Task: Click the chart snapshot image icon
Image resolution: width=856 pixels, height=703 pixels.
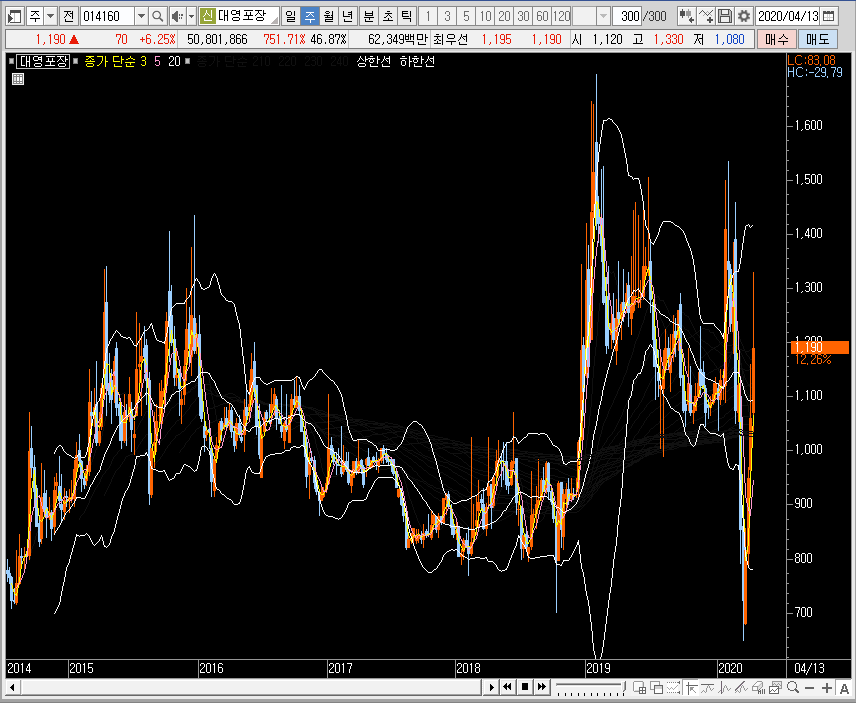Action: click(x=775, y=688)
